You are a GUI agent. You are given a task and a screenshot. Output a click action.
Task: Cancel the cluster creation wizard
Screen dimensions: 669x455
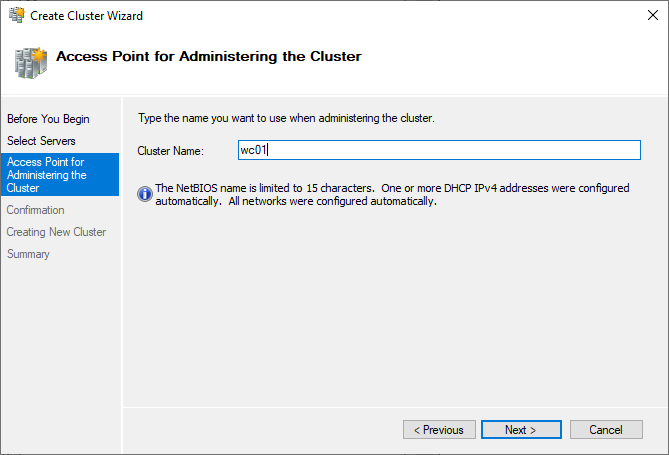coord(606,430)
